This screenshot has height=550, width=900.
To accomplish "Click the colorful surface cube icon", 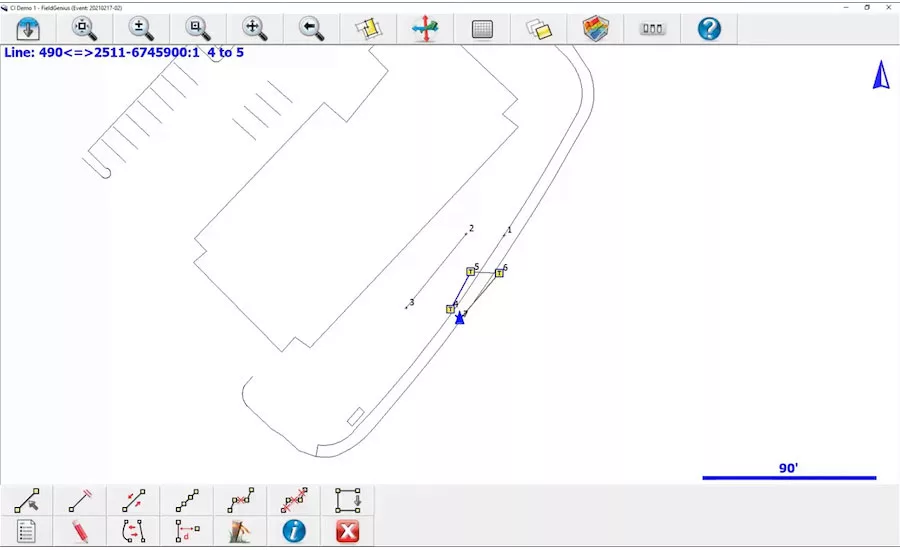I will pyautogui.click(x=596, y=29).
